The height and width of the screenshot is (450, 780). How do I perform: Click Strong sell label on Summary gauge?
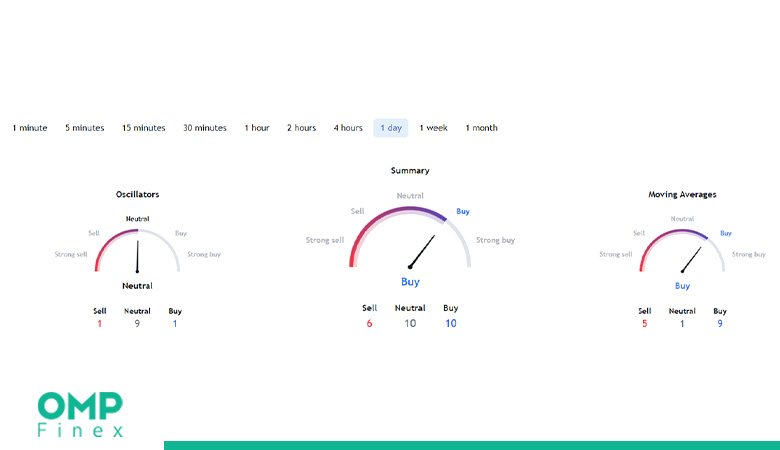[325, 240]
